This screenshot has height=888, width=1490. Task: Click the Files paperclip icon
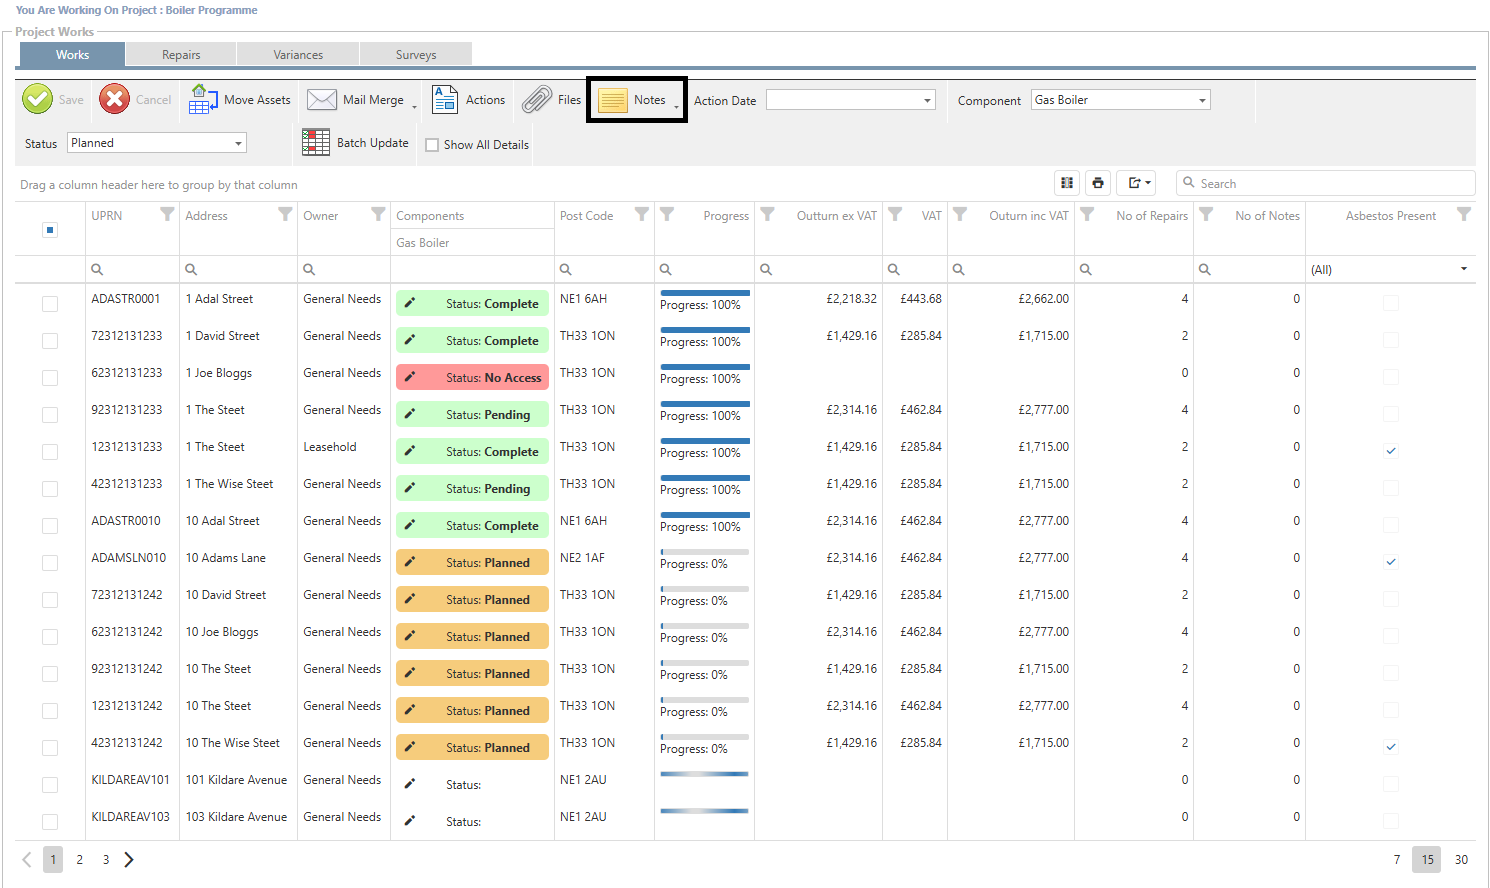coord(537,99)
